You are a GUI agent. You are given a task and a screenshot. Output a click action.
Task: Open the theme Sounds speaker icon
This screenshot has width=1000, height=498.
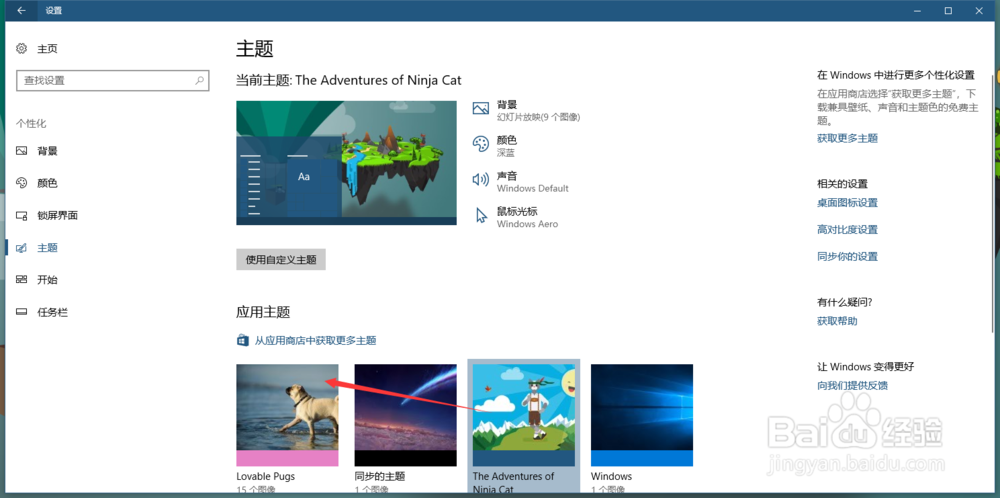(x=480, y=180)
